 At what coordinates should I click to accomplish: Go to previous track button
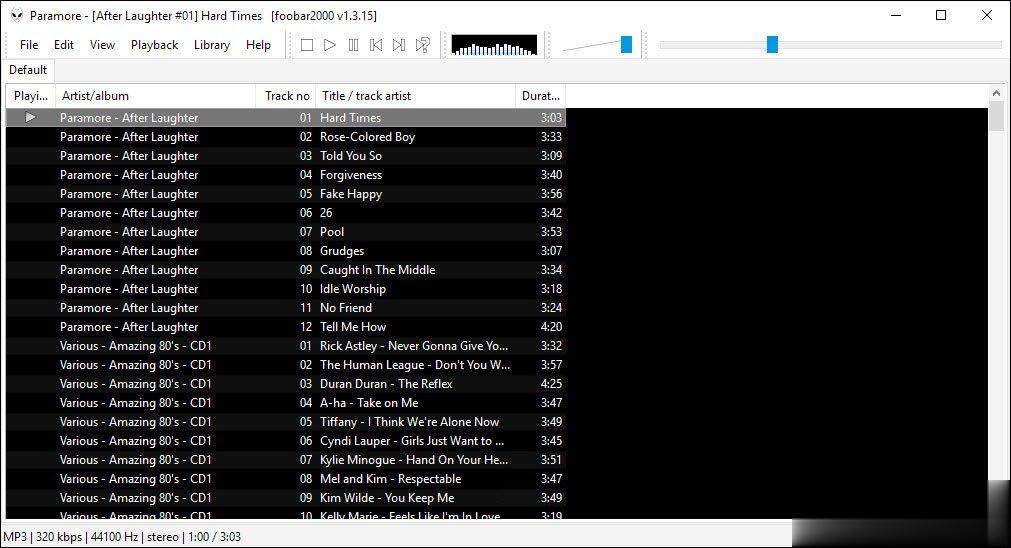376,45
